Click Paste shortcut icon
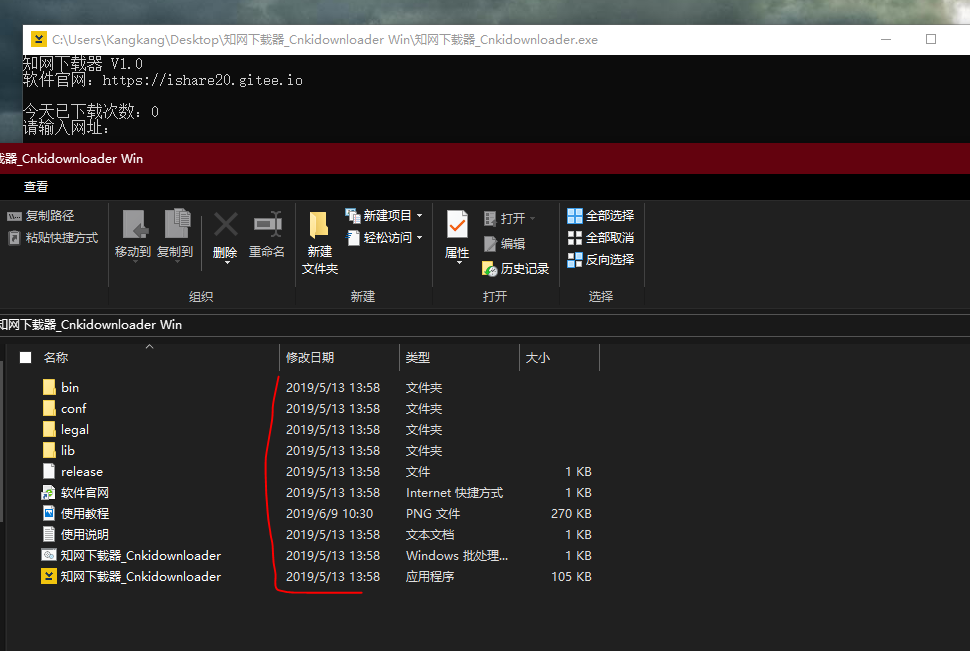 pos(14,238)
